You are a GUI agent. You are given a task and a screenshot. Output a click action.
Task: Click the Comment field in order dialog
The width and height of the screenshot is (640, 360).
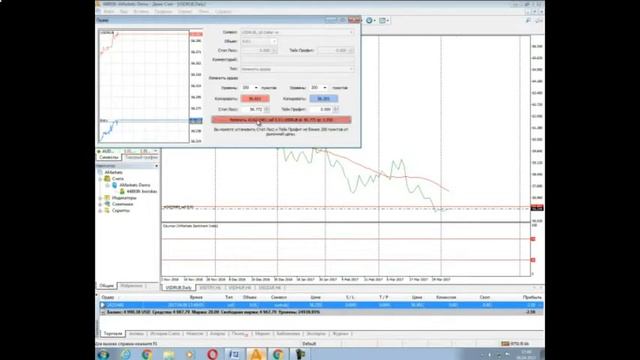pos(298,60)
